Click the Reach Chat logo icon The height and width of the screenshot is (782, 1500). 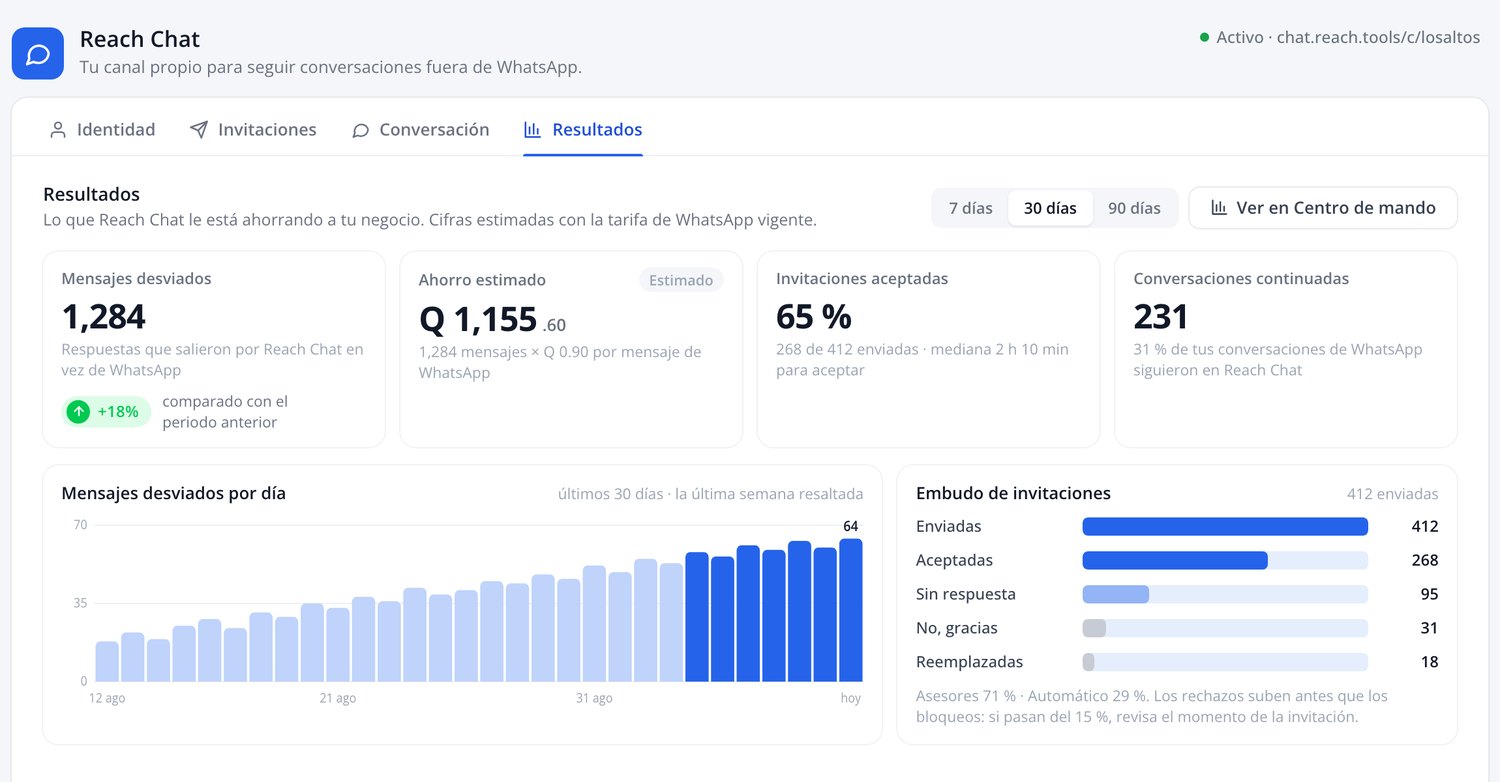[x=38, y=53]
